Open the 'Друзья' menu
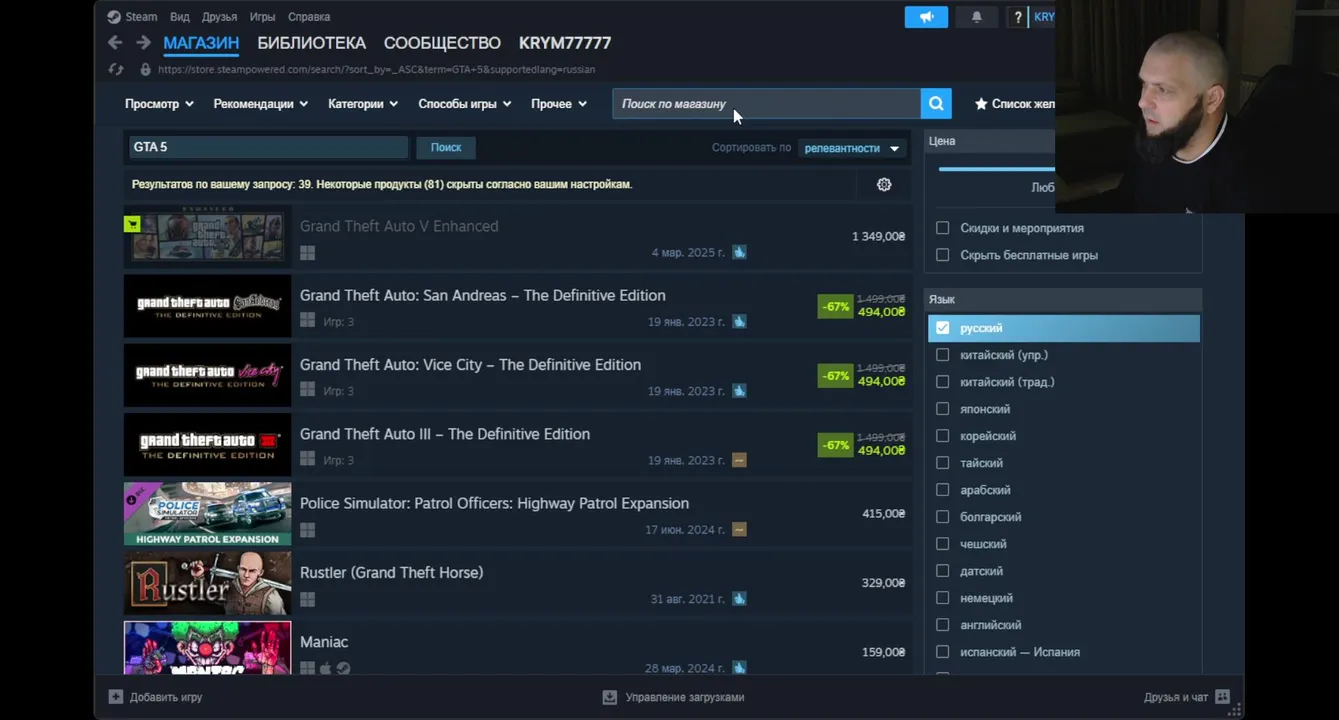Image resolution: width=1339 pixels, height=720 pixels. tap(219, 17)
